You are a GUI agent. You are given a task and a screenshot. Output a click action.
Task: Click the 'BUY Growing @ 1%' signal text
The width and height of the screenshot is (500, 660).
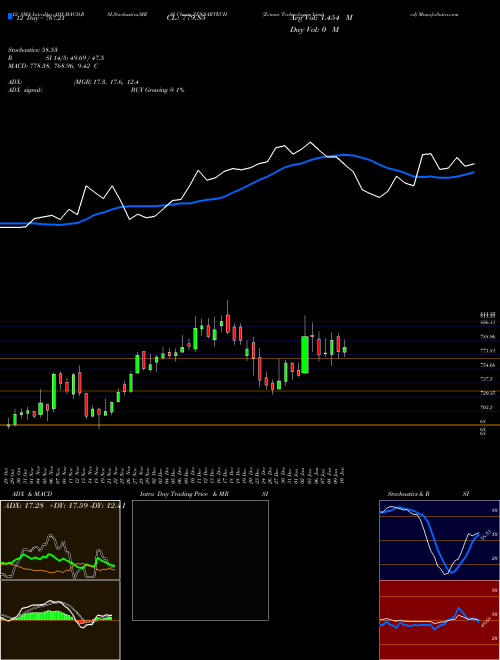click(x=157, y=90)
